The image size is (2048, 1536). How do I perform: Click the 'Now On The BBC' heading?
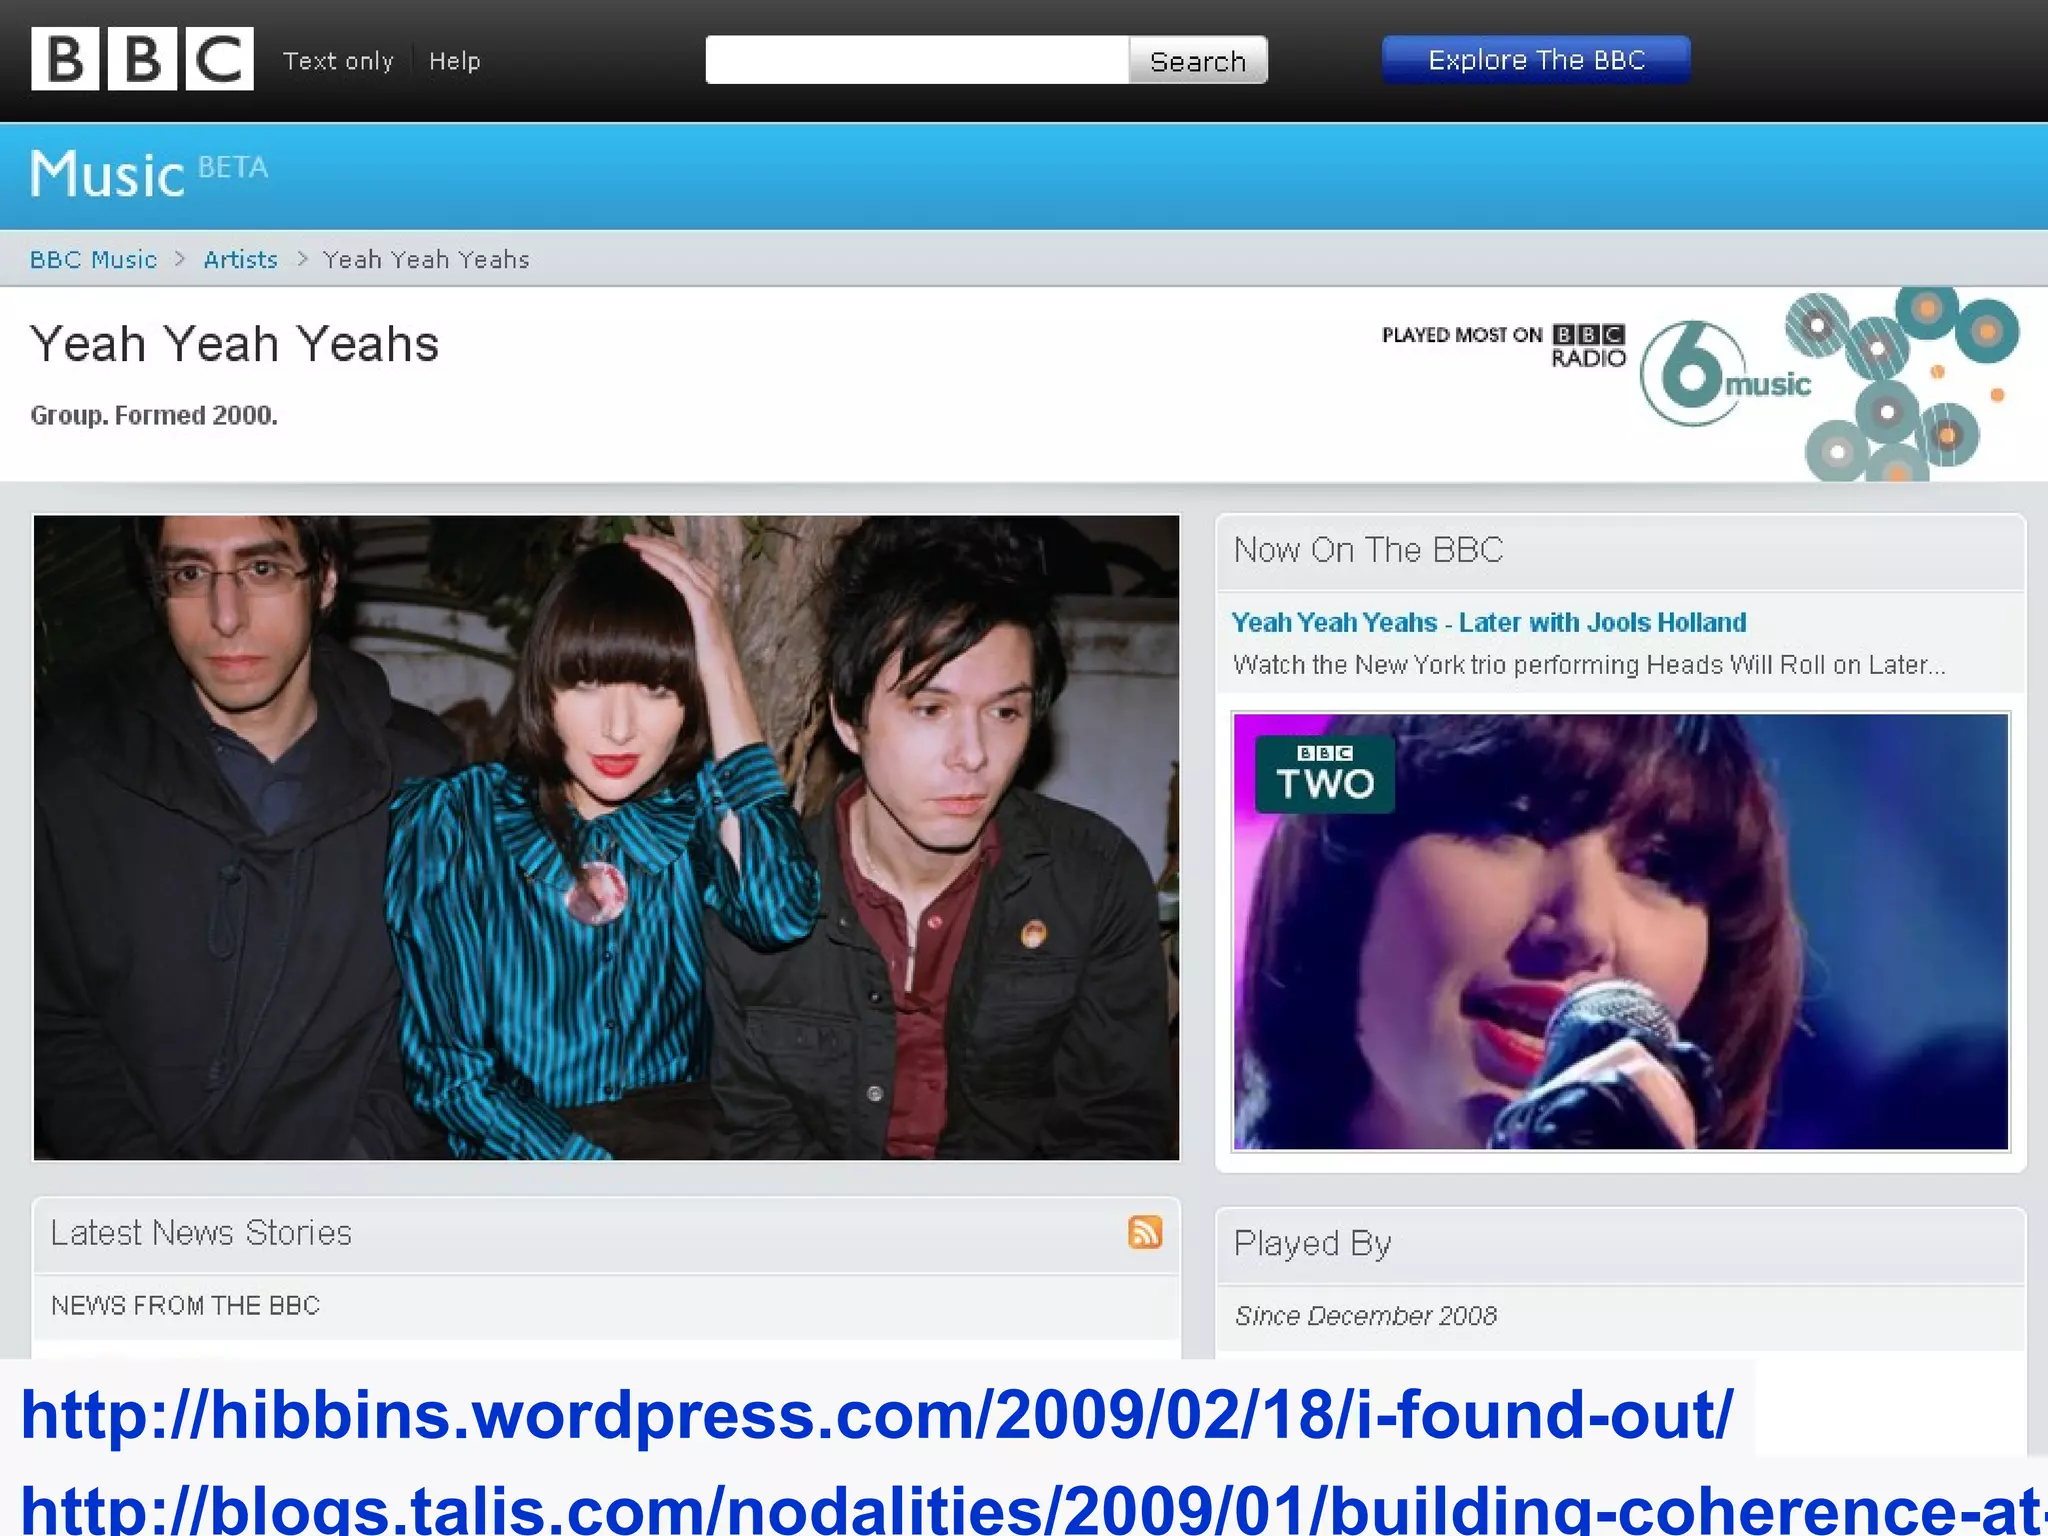pos(1368,550)
